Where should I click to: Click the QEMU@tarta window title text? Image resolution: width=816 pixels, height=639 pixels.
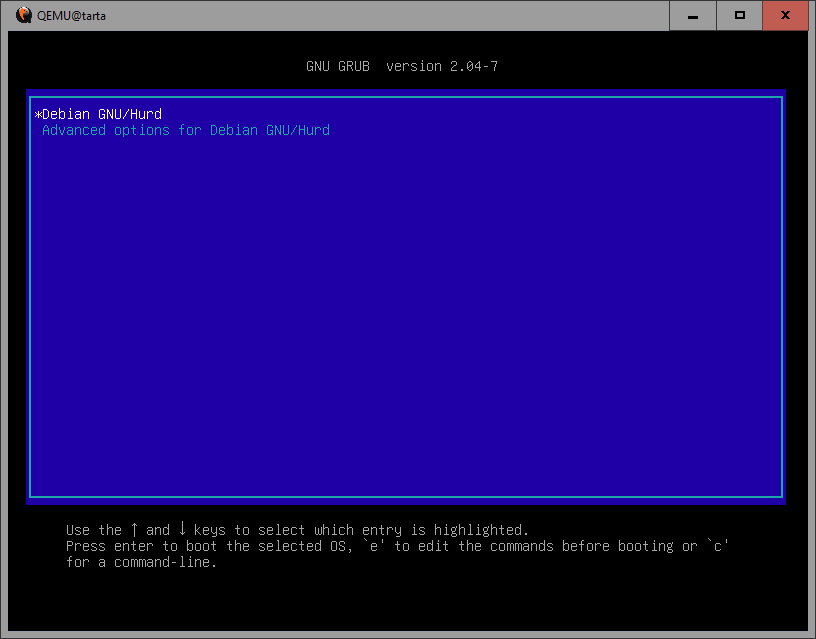tap(71, 15)
